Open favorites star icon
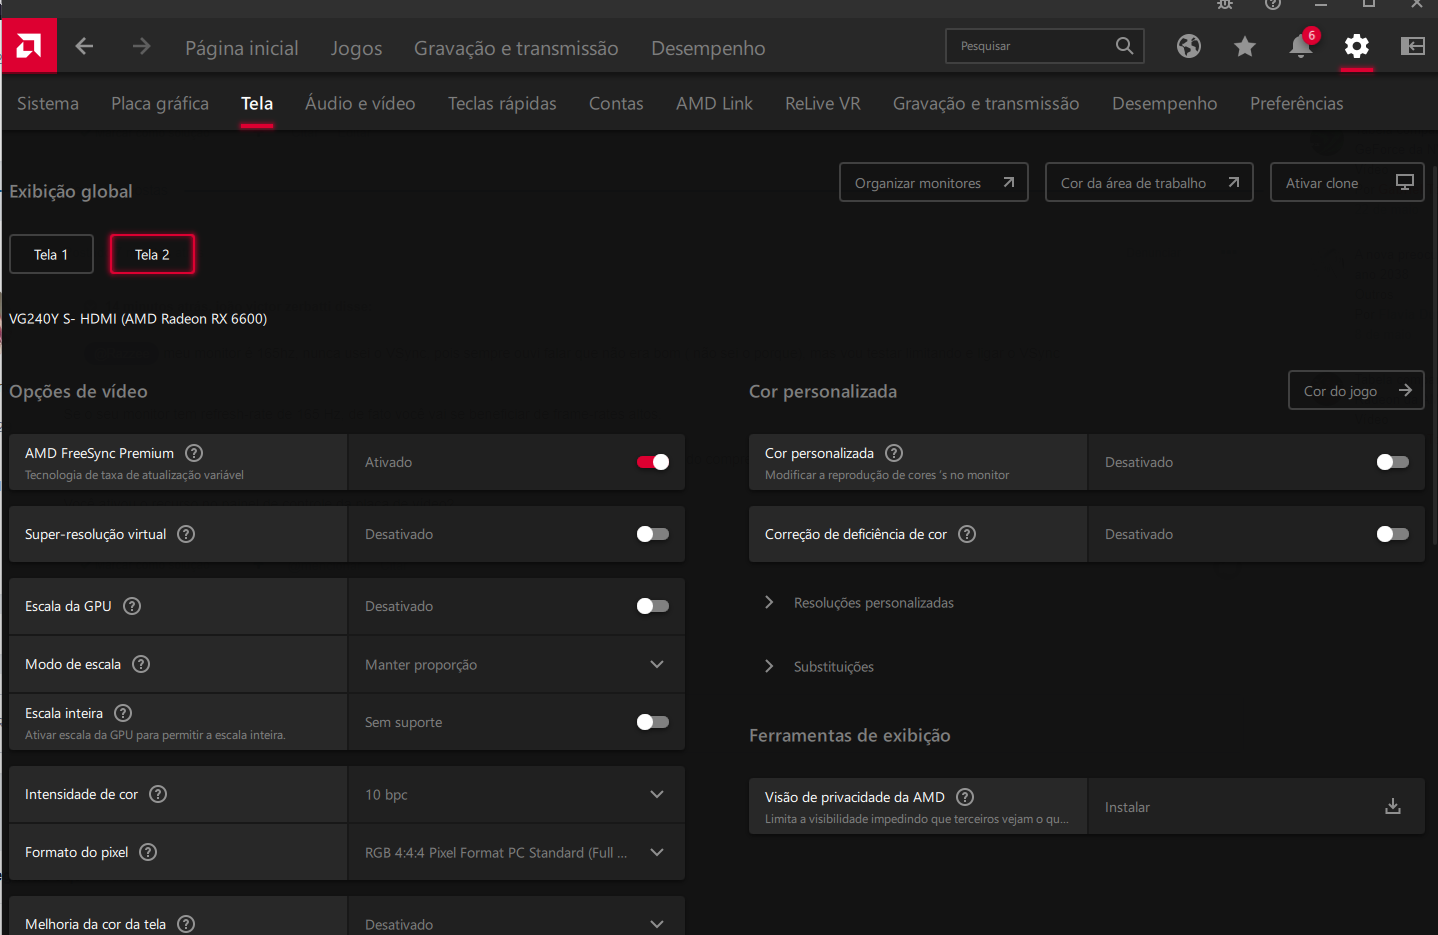 coord(1245,46)
